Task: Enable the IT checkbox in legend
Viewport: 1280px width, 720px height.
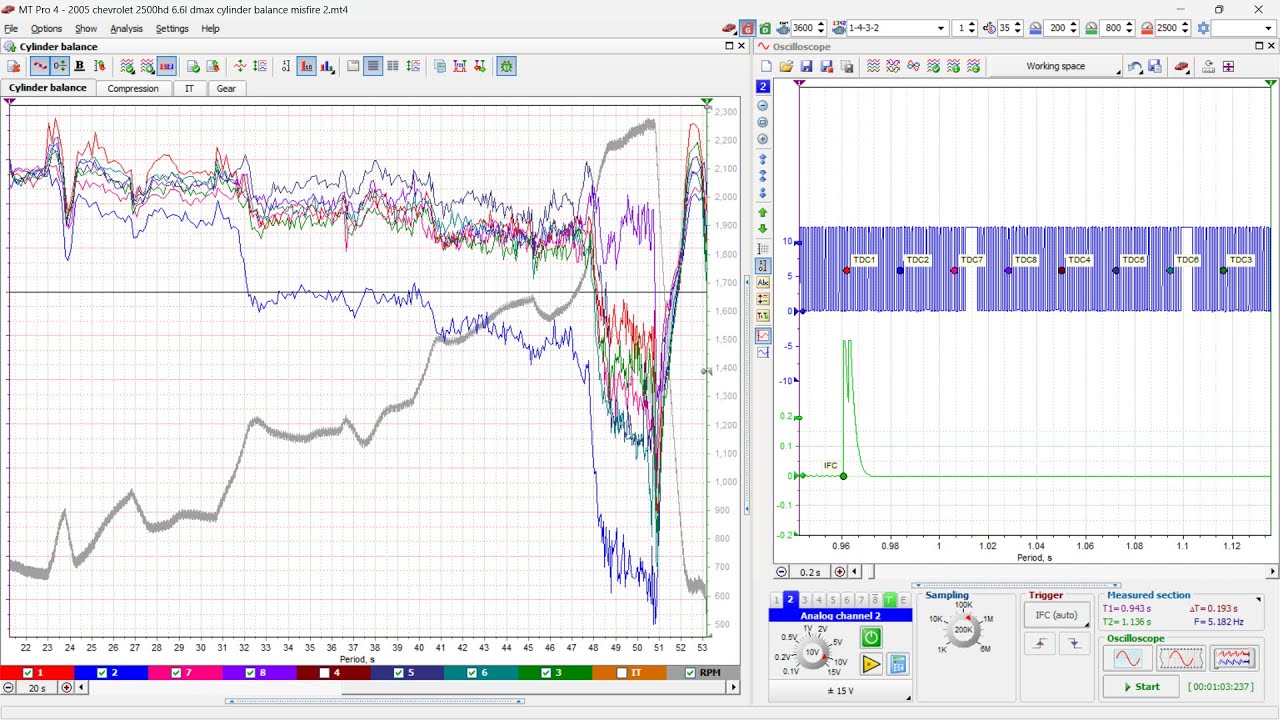Action: [621, 673]
